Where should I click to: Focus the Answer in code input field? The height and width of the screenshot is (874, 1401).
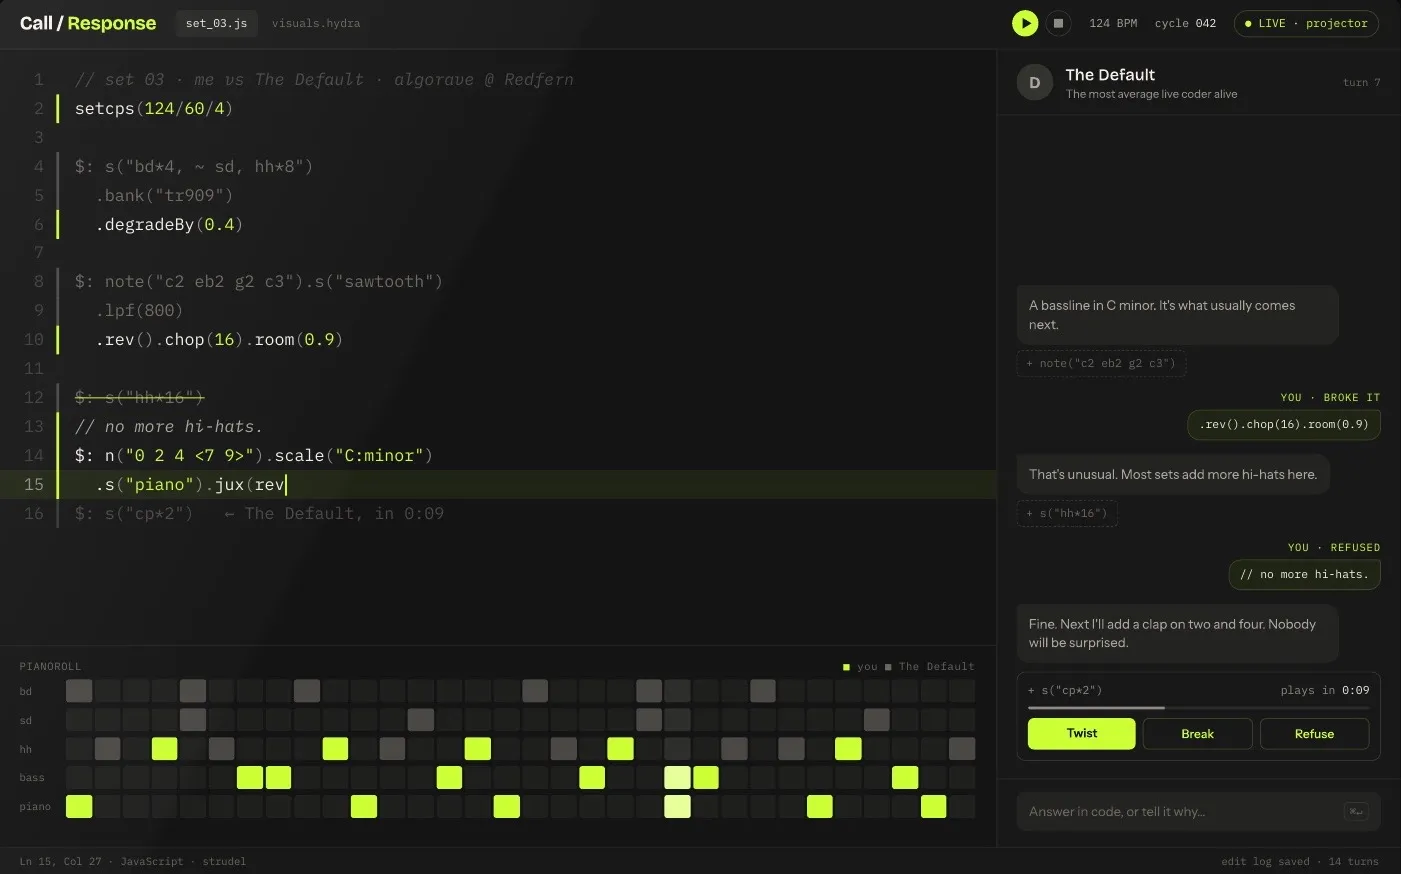coord(1198,812)
